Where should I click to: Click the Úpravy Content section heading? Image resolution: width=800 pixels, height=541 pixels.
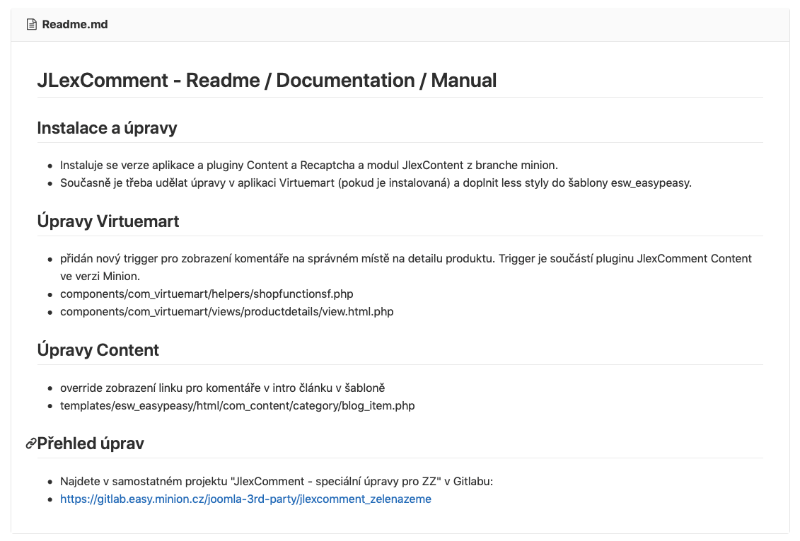coord(98,350)
